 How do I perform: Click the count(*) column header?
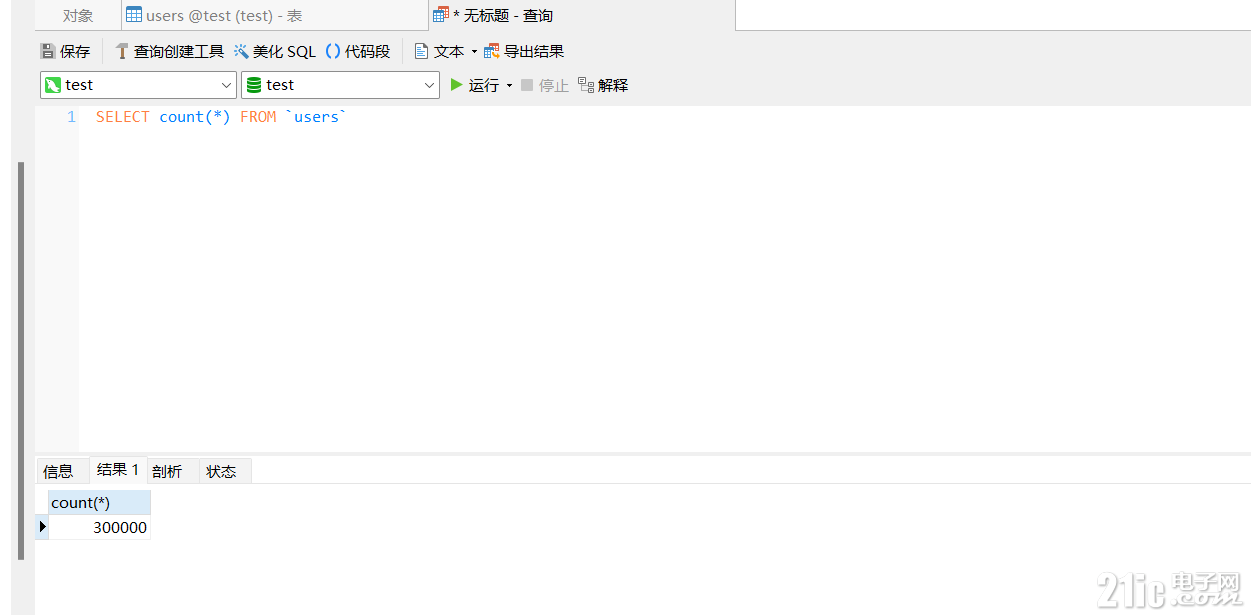point(99,502)
